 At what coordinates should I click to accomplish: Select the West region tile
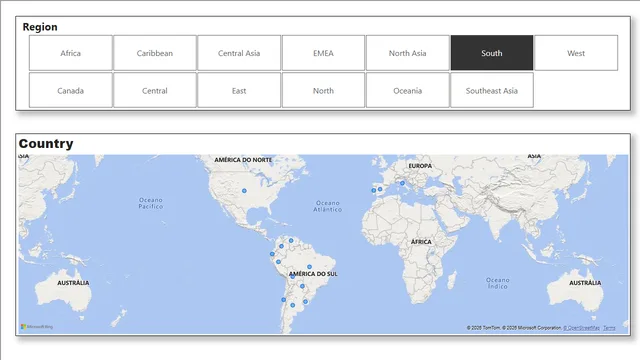576,53
